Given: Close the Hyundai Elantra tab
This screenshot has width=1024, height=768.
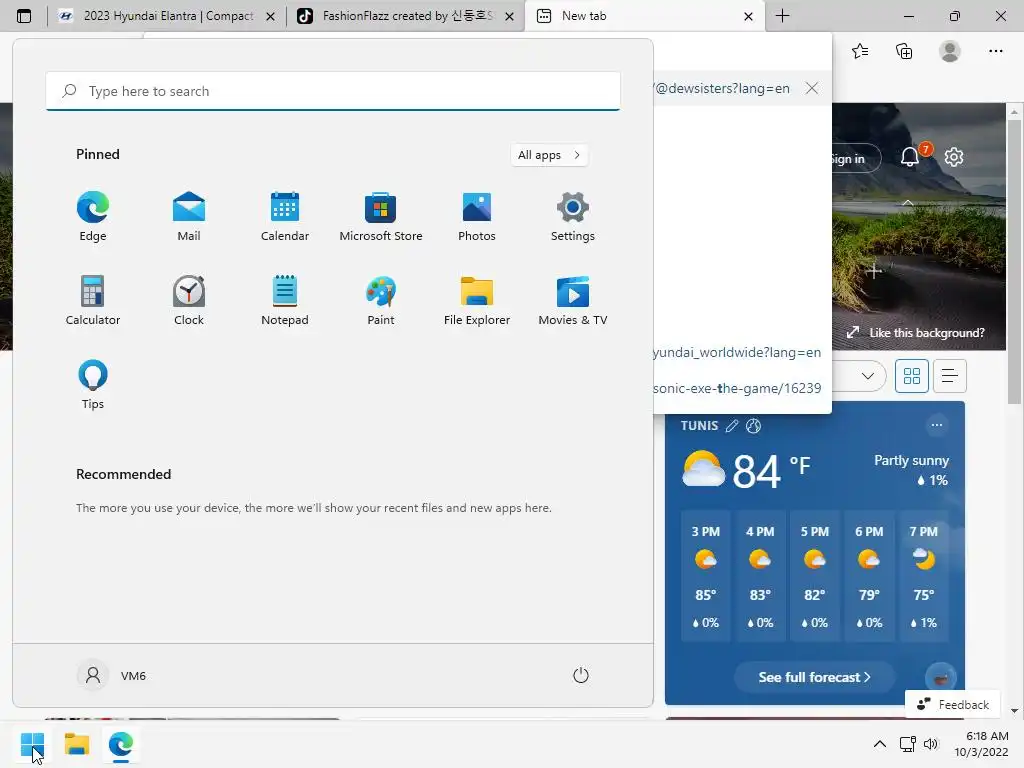Looking at the screenshot, I should (x=270, y=16).
